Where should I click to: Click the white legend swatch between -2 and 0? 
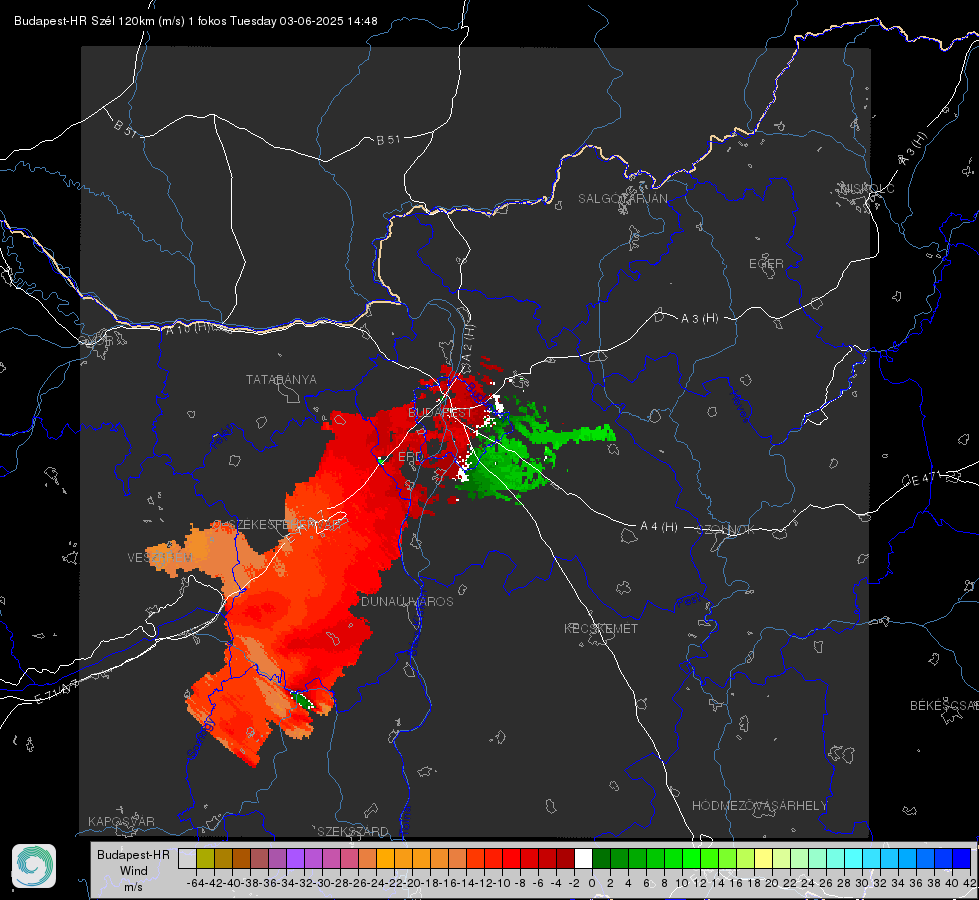[x=583, y=858]
